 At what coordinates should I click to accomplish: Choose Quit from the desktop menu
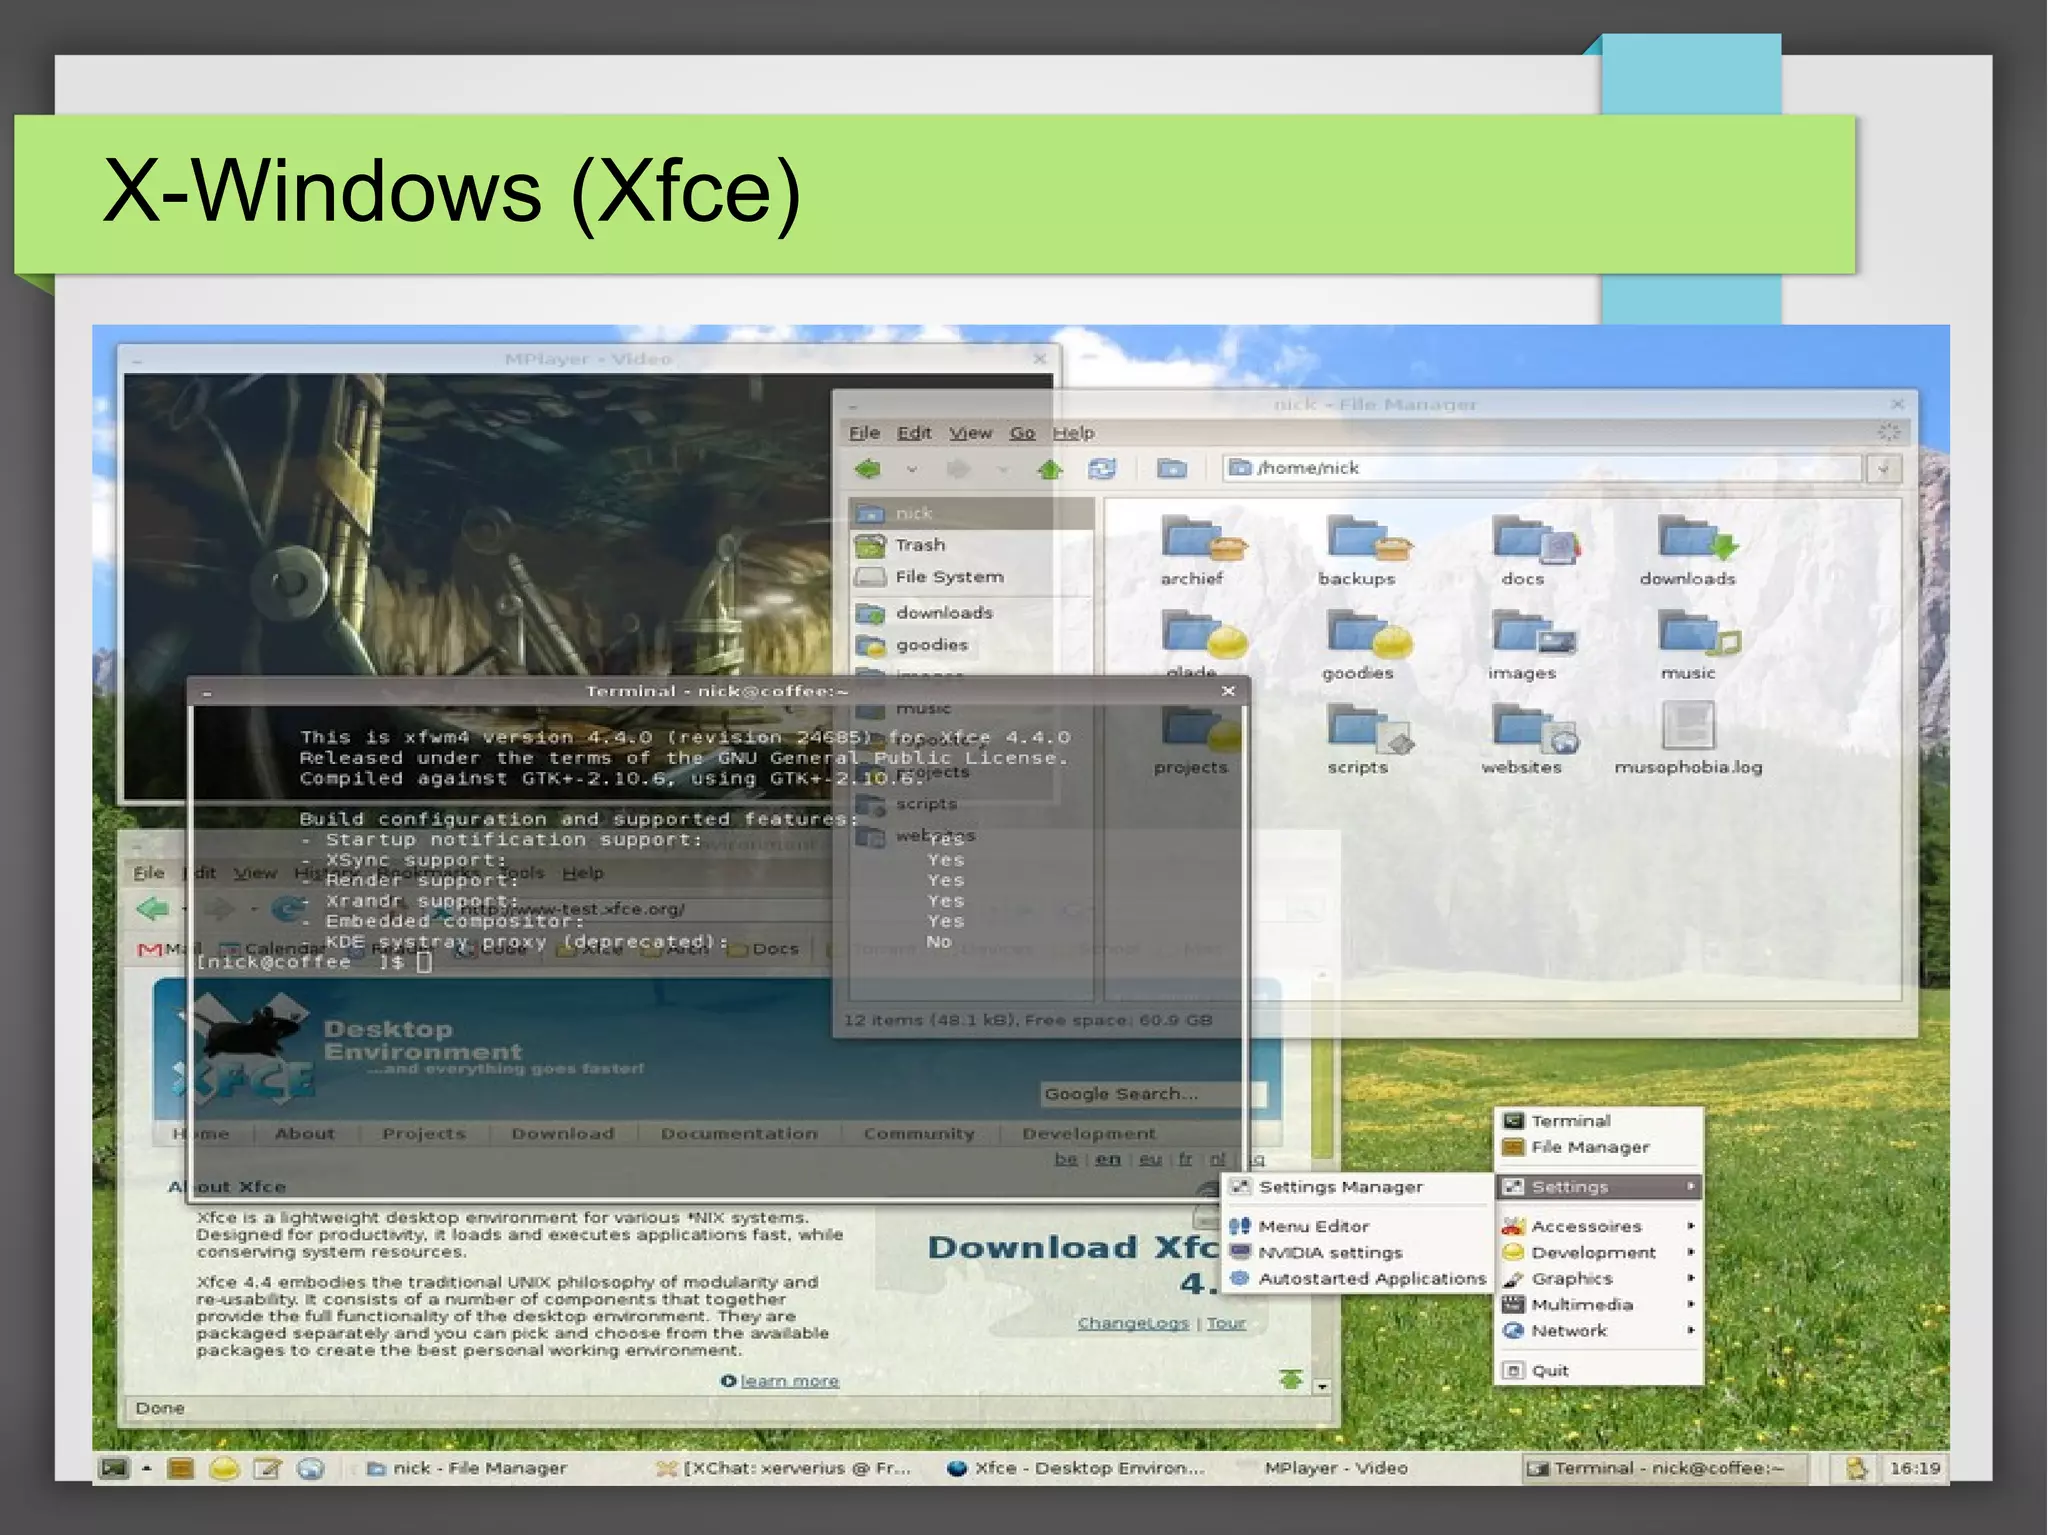1598,1370
